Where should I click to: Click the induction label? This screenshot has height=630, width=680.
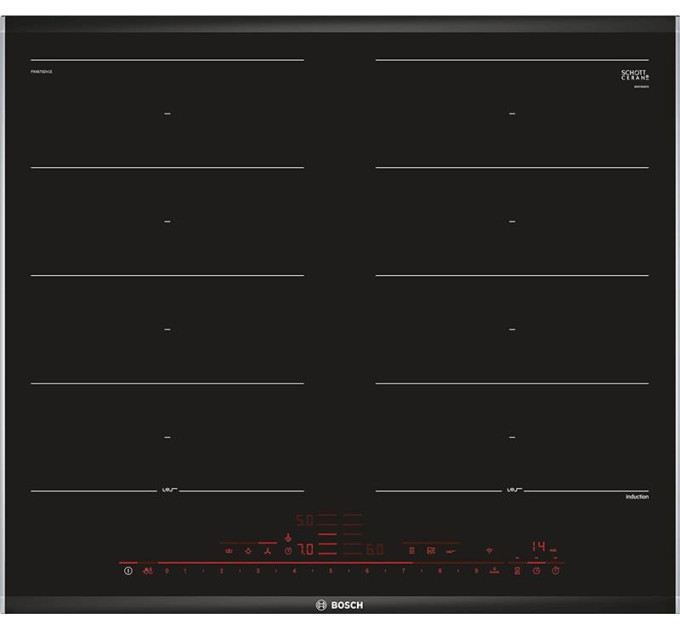point(637,496)
